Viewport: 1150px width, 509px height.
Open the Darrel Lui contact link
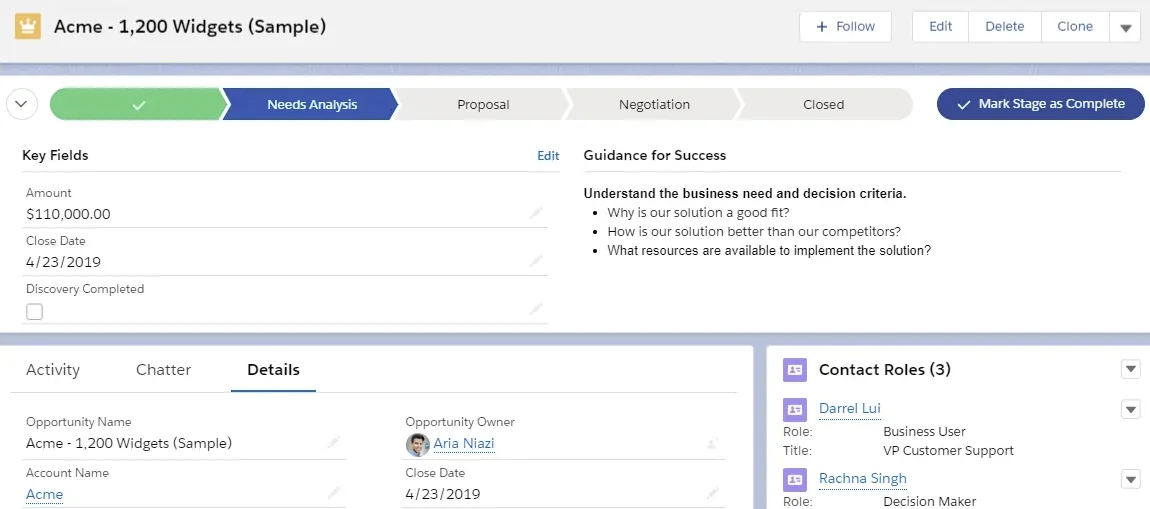[x=850, y=409]
